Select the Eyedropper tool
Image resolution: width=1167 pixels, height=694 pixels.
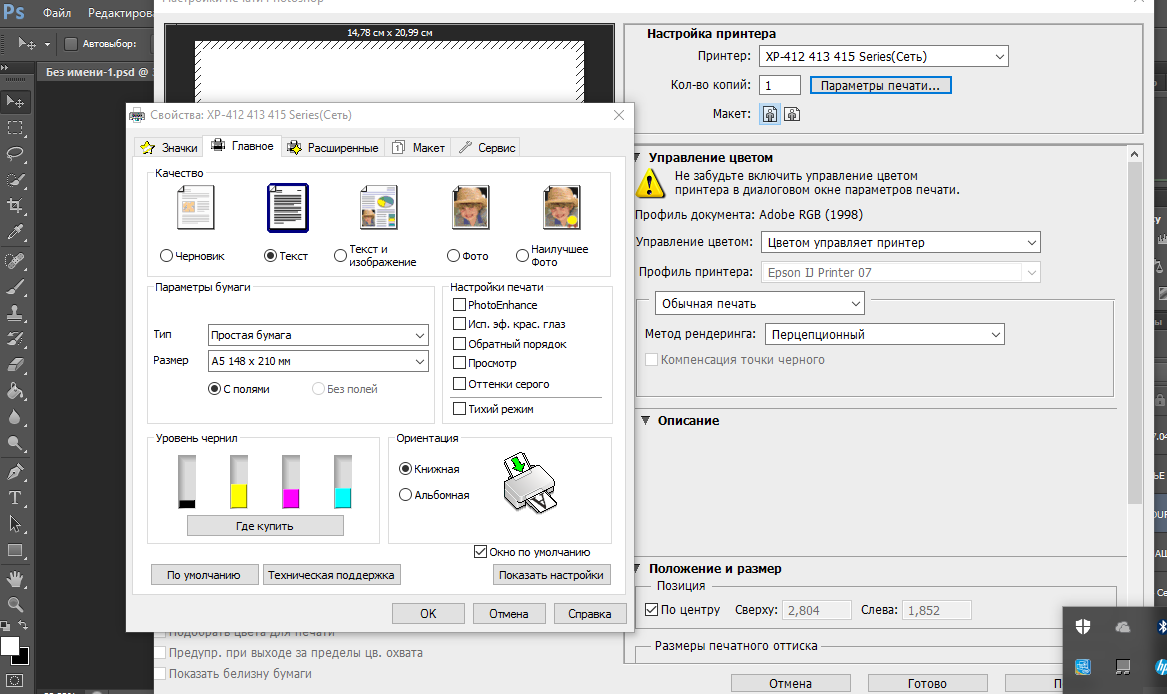[x=15, y=233]
